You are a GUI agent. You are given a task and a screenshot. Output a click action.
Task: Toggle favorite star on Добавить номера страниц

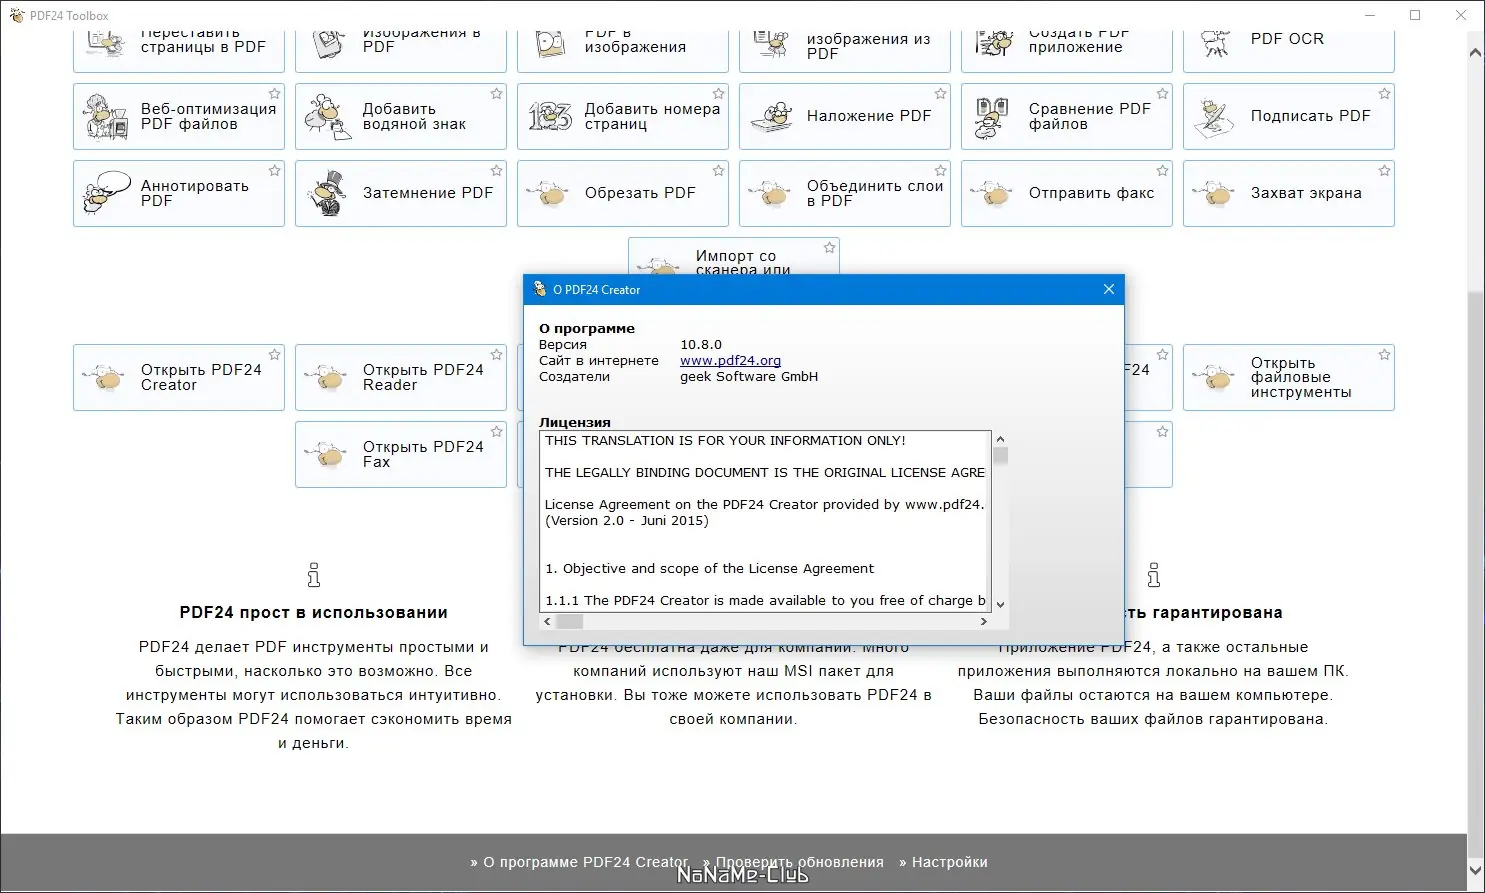point(718,94)
